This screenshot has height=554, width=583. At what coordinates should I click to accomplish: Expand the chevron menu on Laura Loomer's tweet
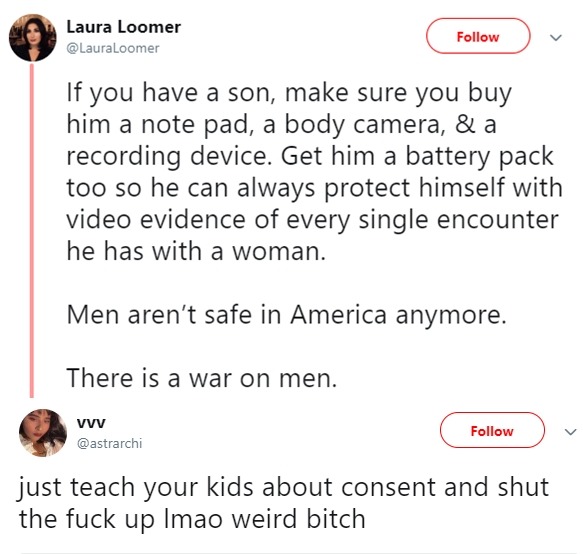click(555, 37)
